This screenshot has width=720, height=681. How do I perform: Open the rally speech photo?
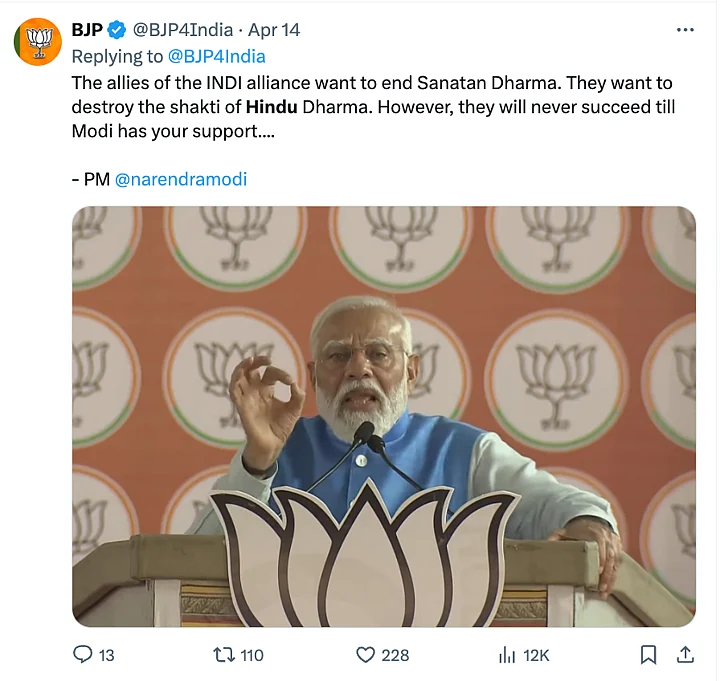[383, 416]
